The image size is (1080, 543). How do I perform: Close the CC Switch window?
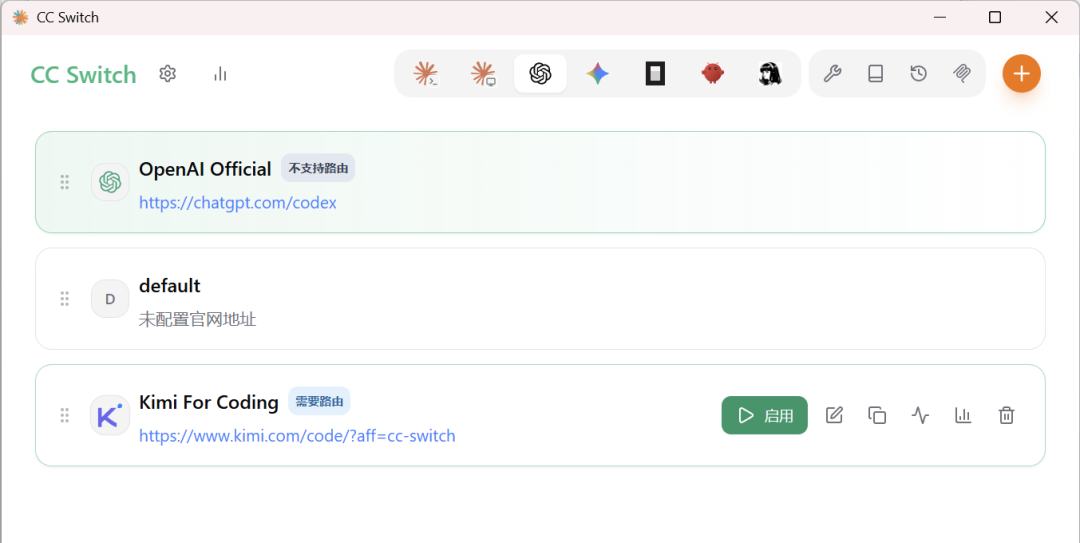[x=1051, y=17]
